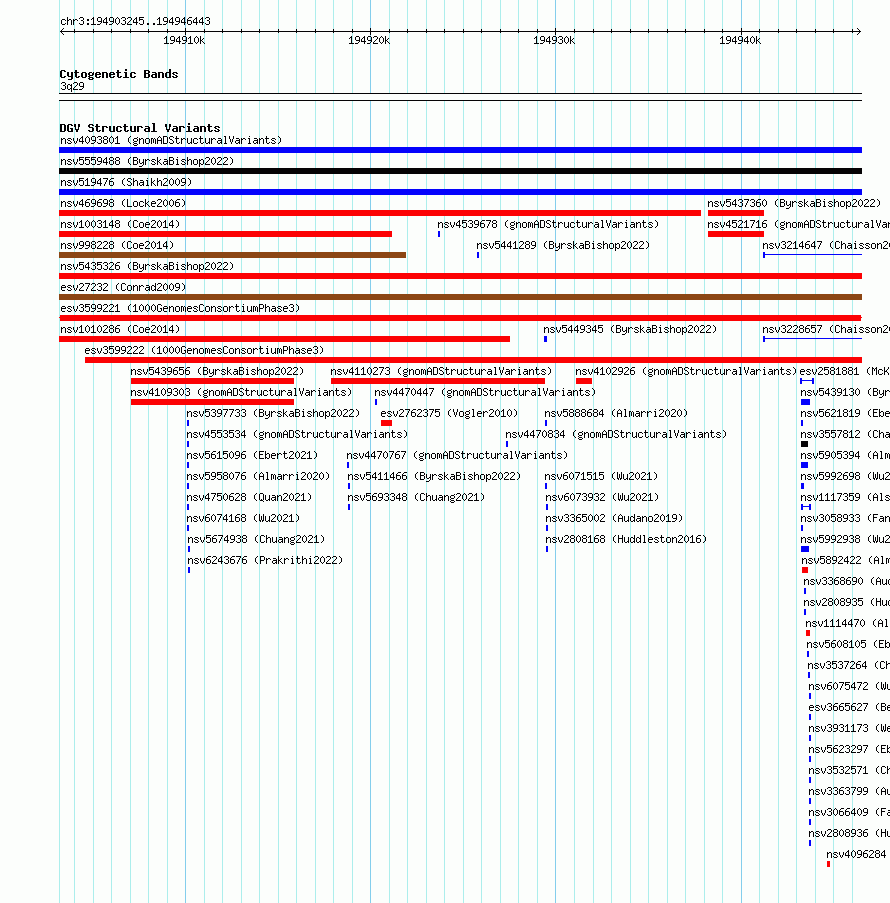
Task: Select the nsv5693348 Chuang2021 label
Action: 416,498
